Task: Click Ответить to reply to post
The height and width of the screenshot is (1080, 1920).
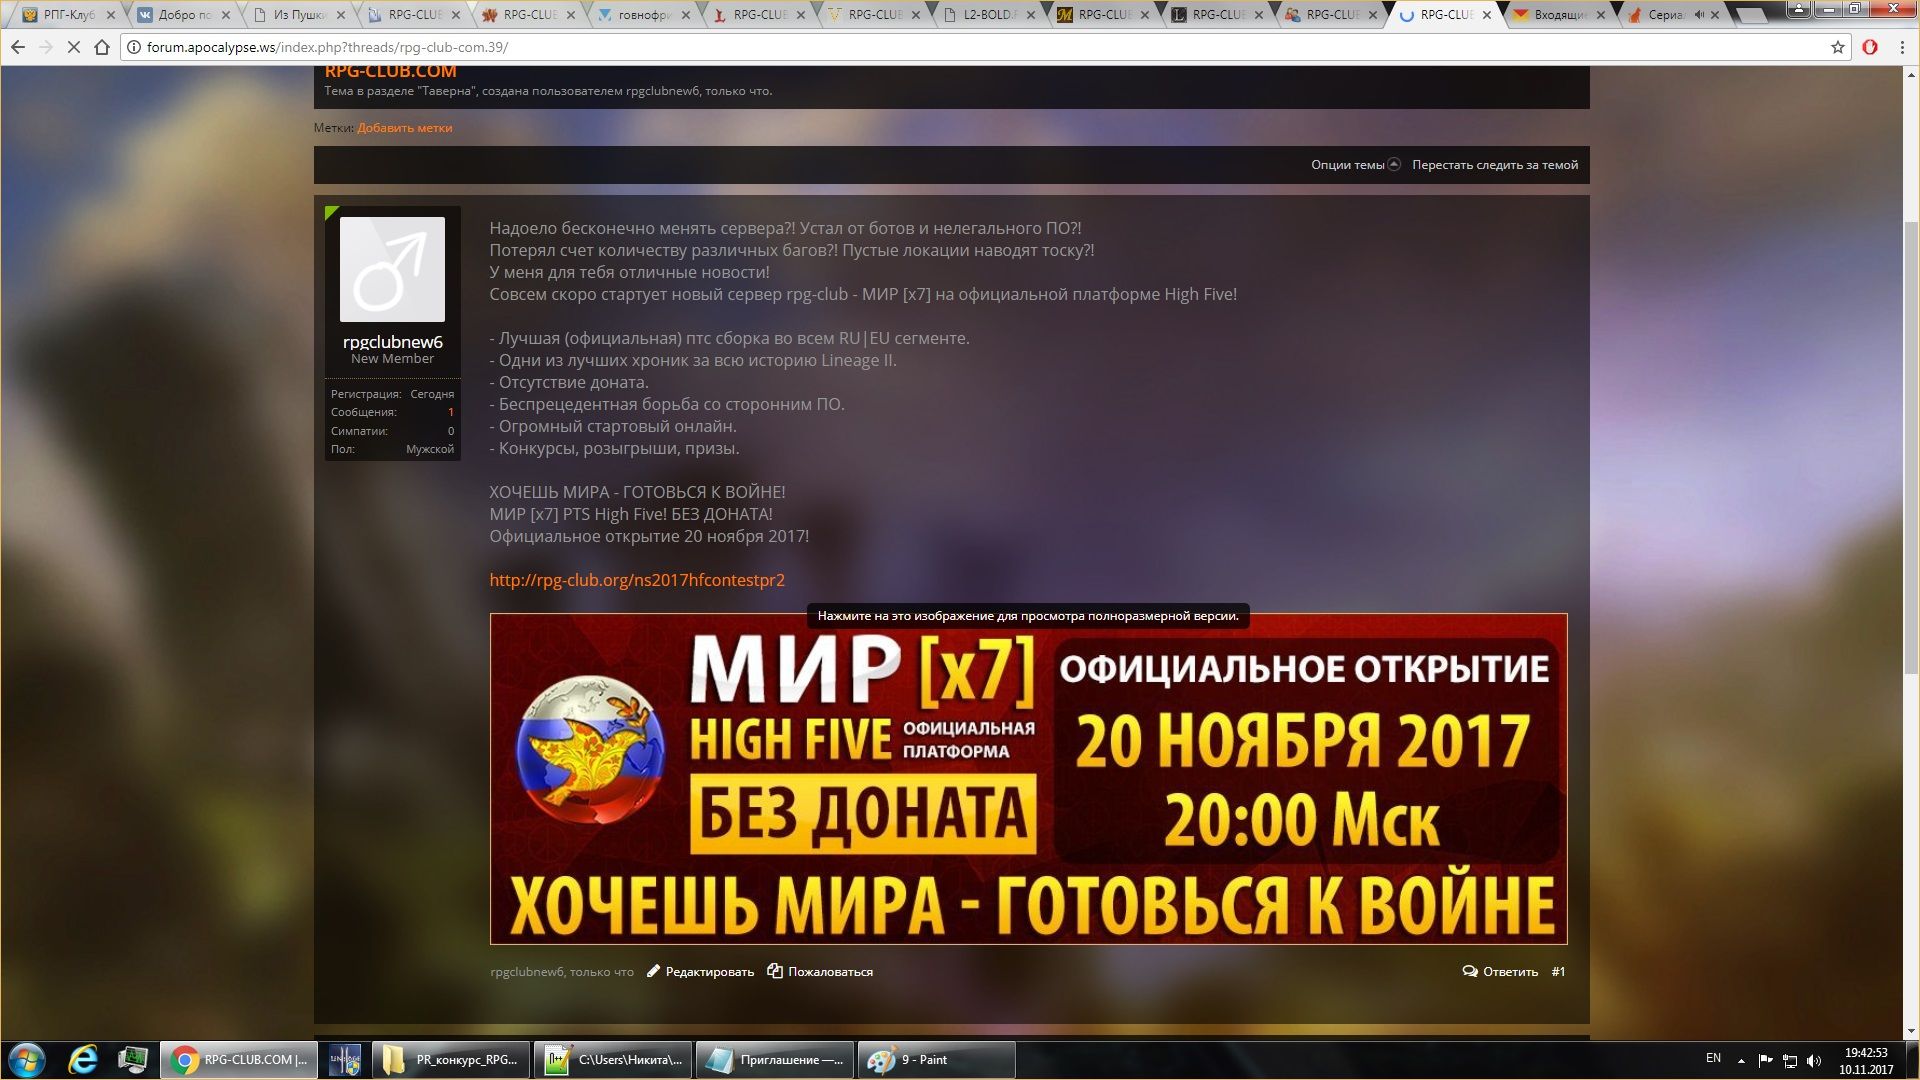Action: point(1500,972)
